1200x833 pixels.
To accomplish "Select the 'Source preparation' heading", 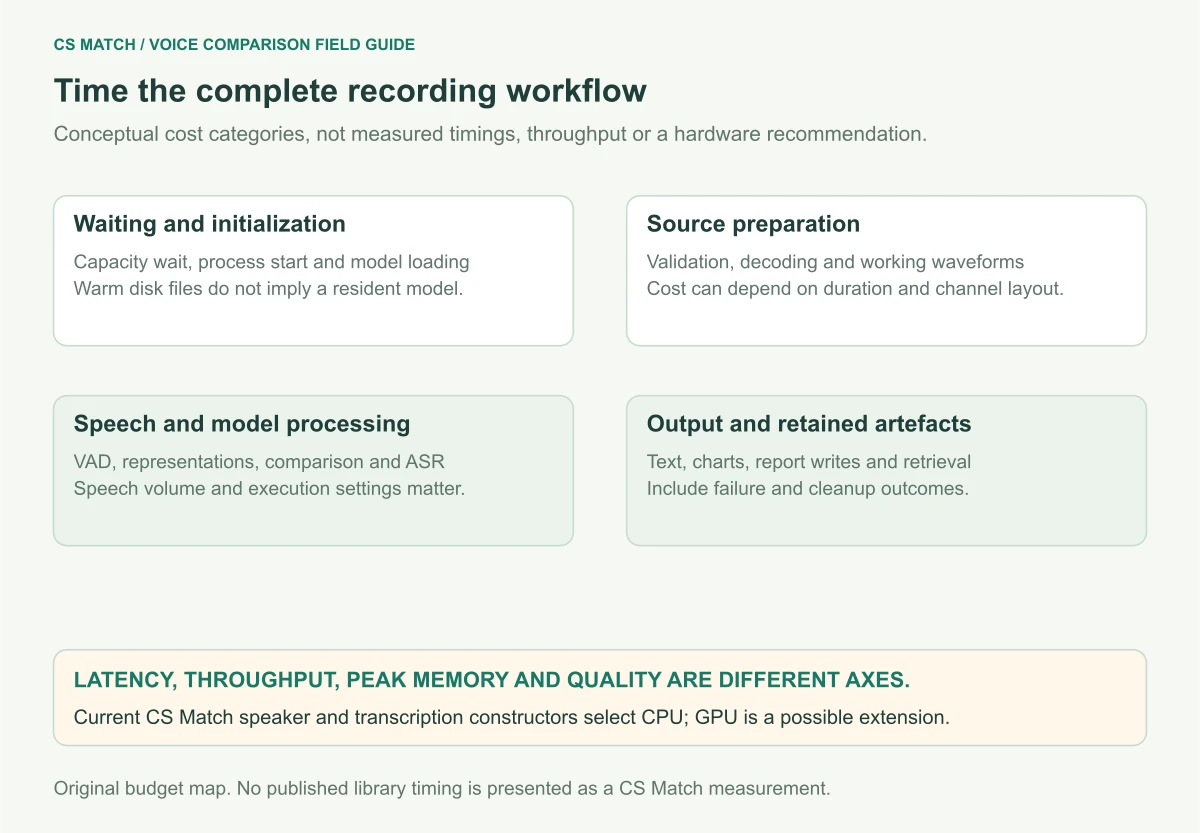I will point(753,224).
